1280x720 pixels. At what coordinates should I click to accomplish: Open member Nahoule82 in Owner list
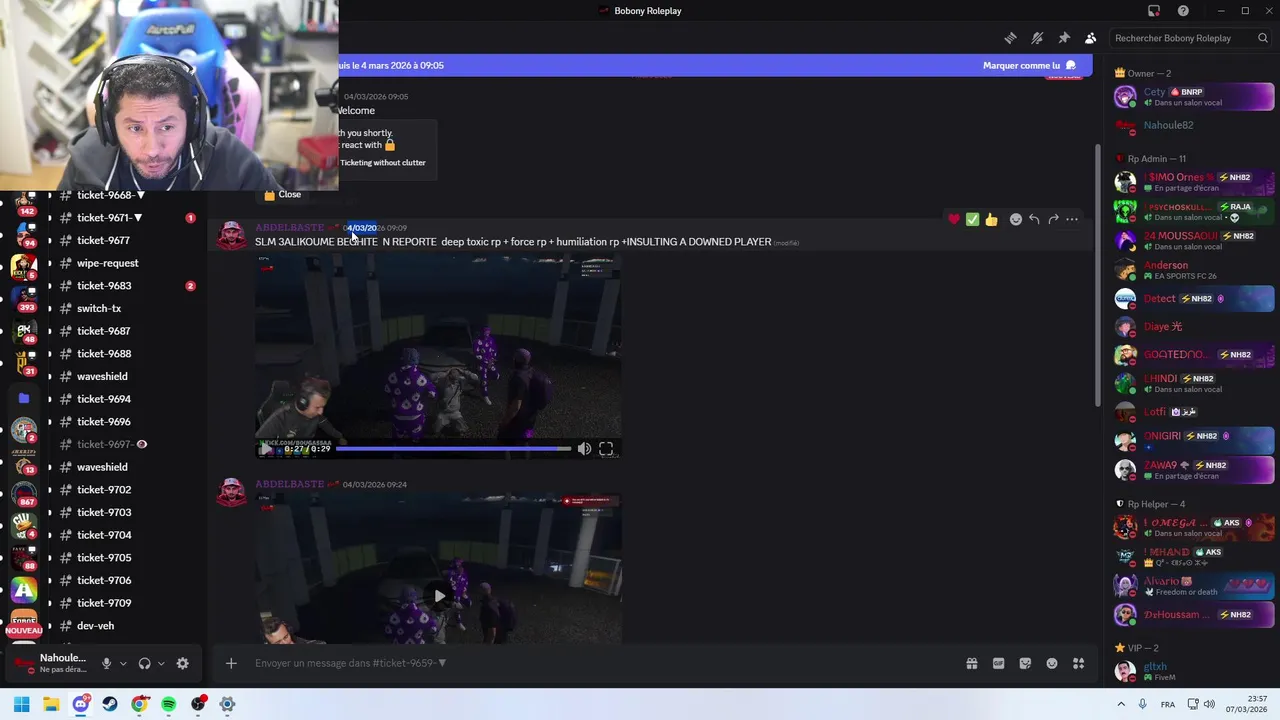tap(1193, 126)
